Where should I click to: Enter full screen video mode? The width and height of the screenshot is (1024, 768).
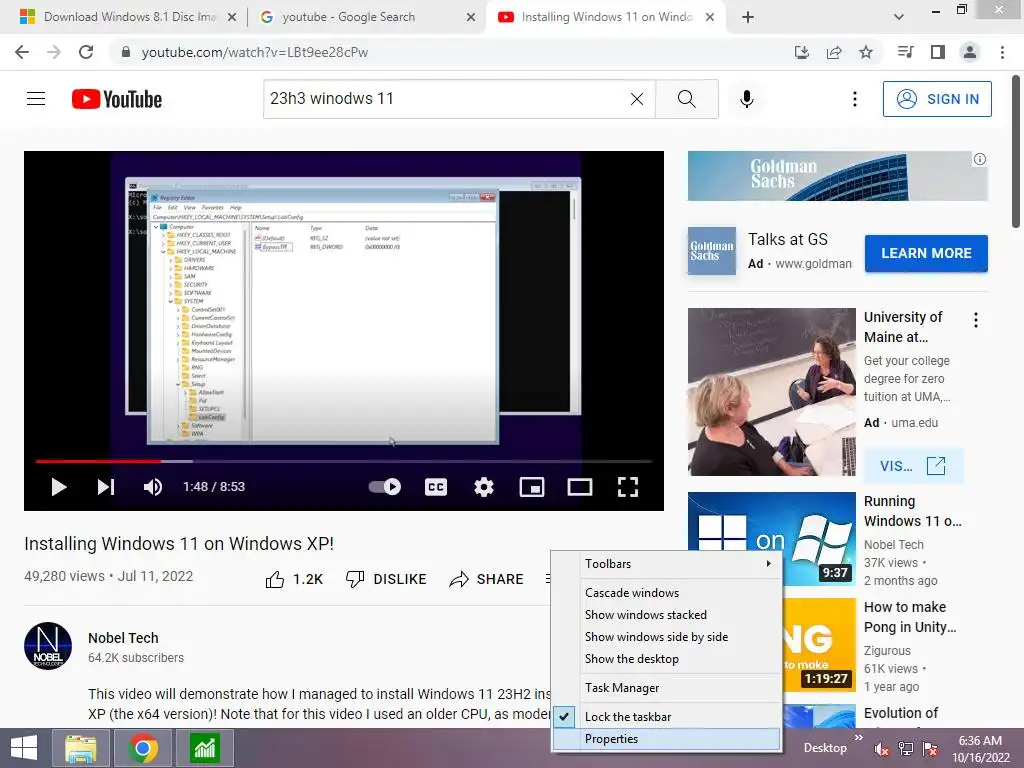point(628,487)
